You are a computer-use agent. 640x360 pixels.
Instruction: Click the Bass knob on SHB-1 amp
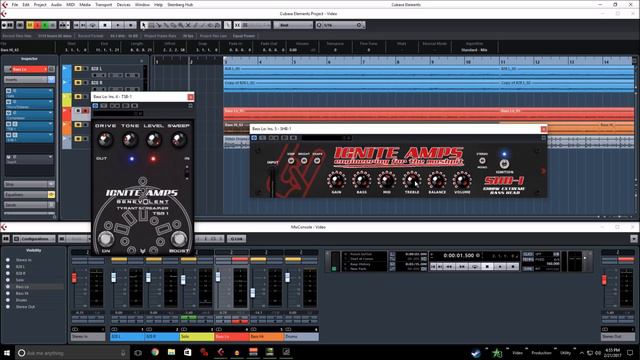point(362,180)
